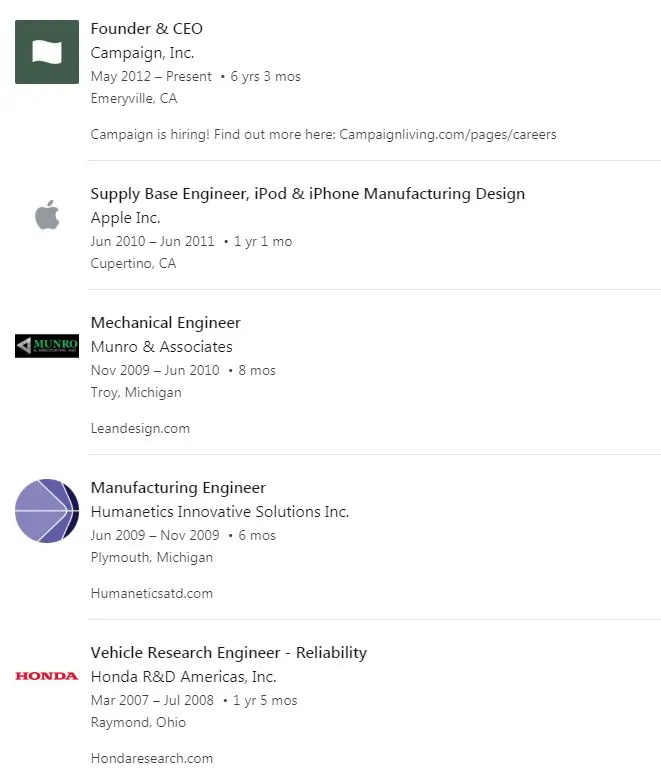The image size is (661, 774).
Task: Click the Apple Inc. company name
Action: click(x=125, y=218)
